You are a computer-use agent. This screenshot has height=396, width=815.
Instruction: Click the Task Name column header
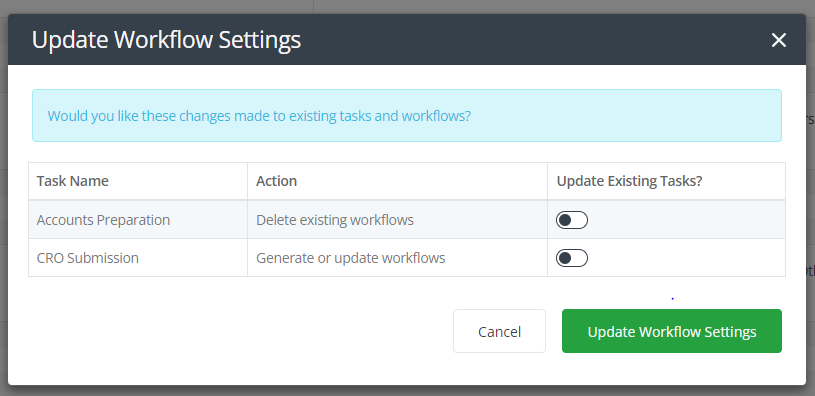(x=138, y=181)
